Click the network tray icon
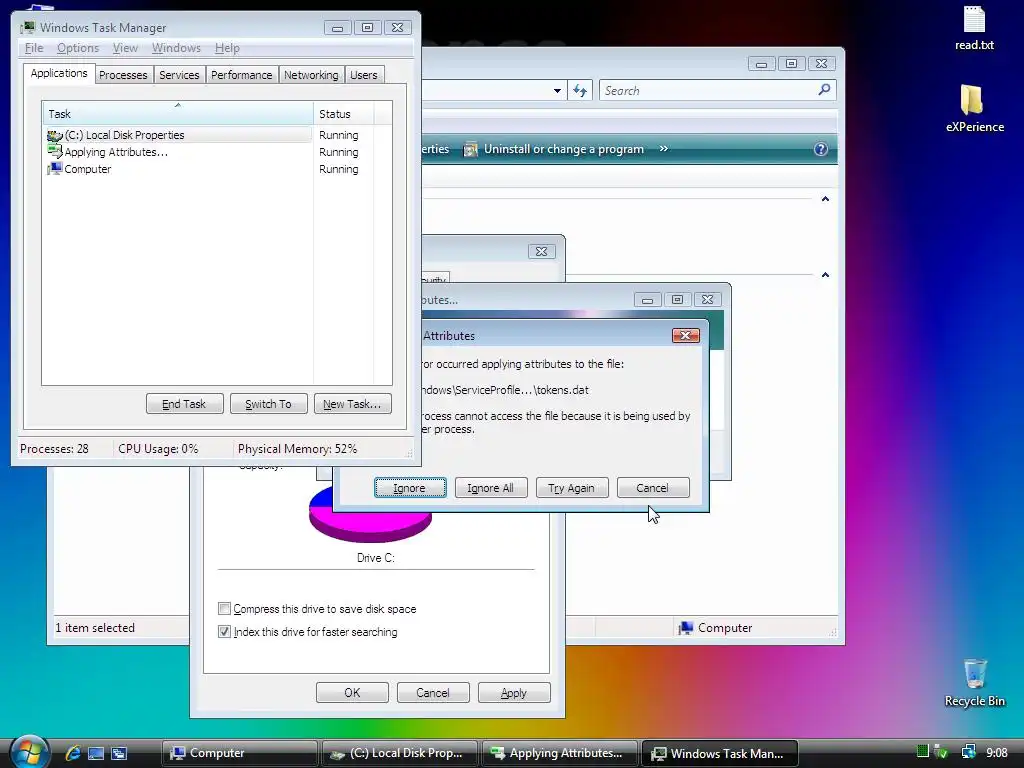Viewport: 1024px width, 768px height. tap(968, 752)
